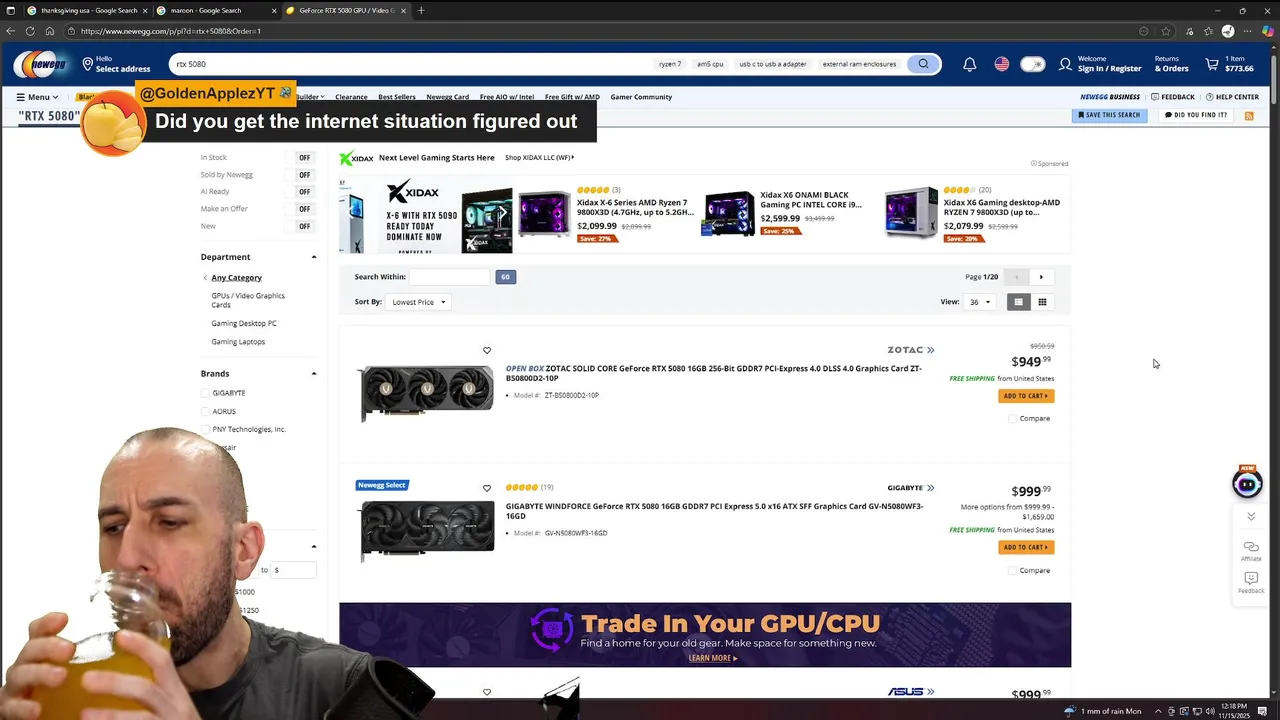The width and height of the screenshot is (1280, 720).
Task: Collapse the Brands section
Action: coord(314,374)
